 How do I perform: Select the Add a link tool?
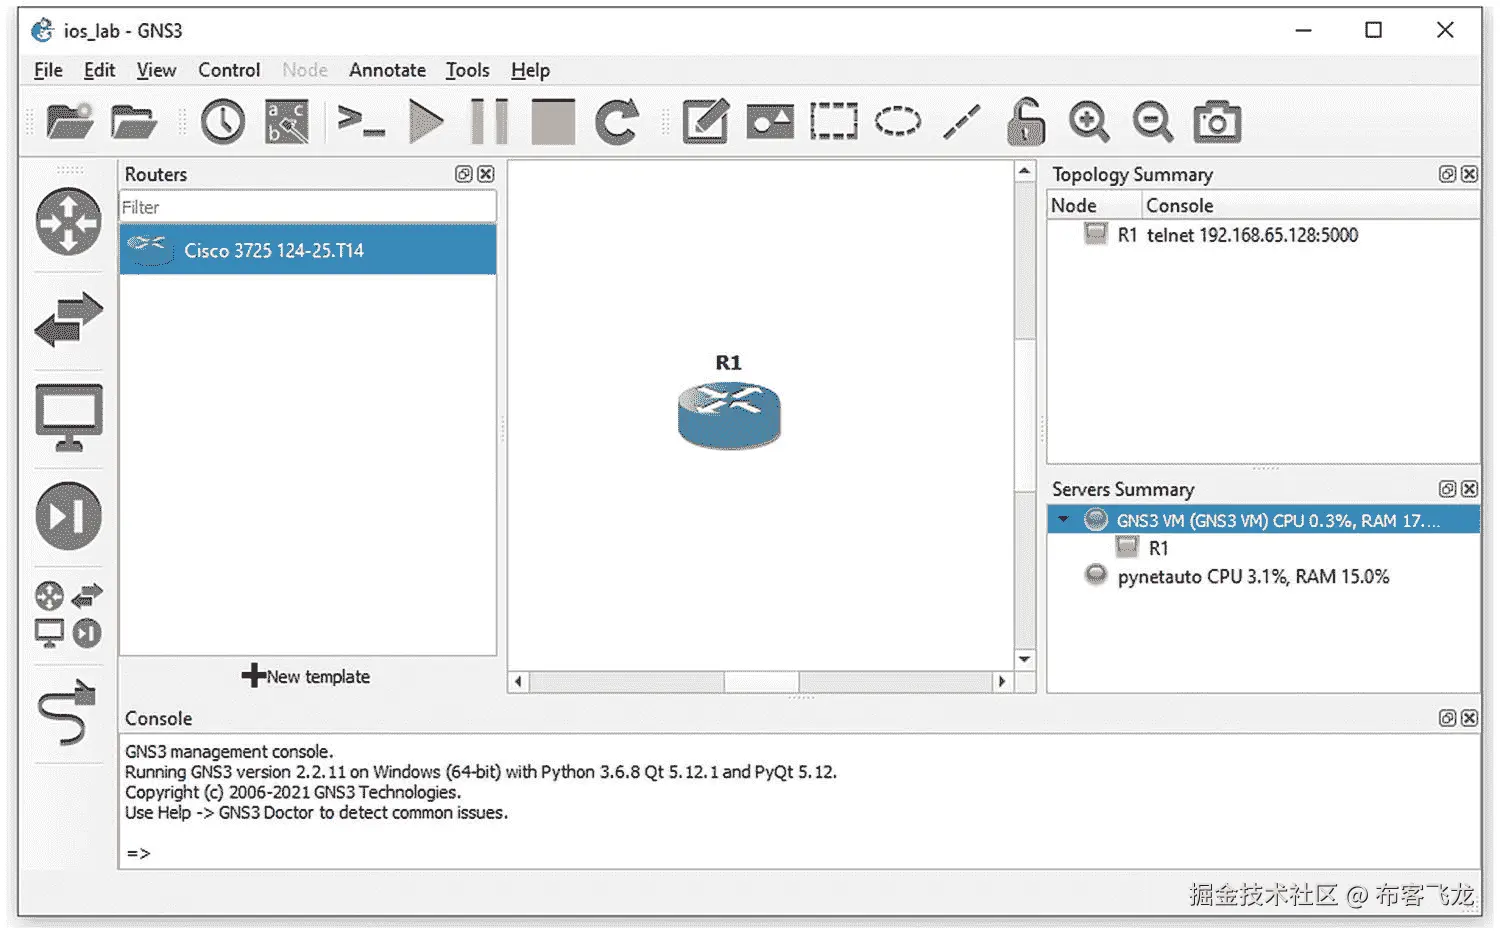(67, 712)
